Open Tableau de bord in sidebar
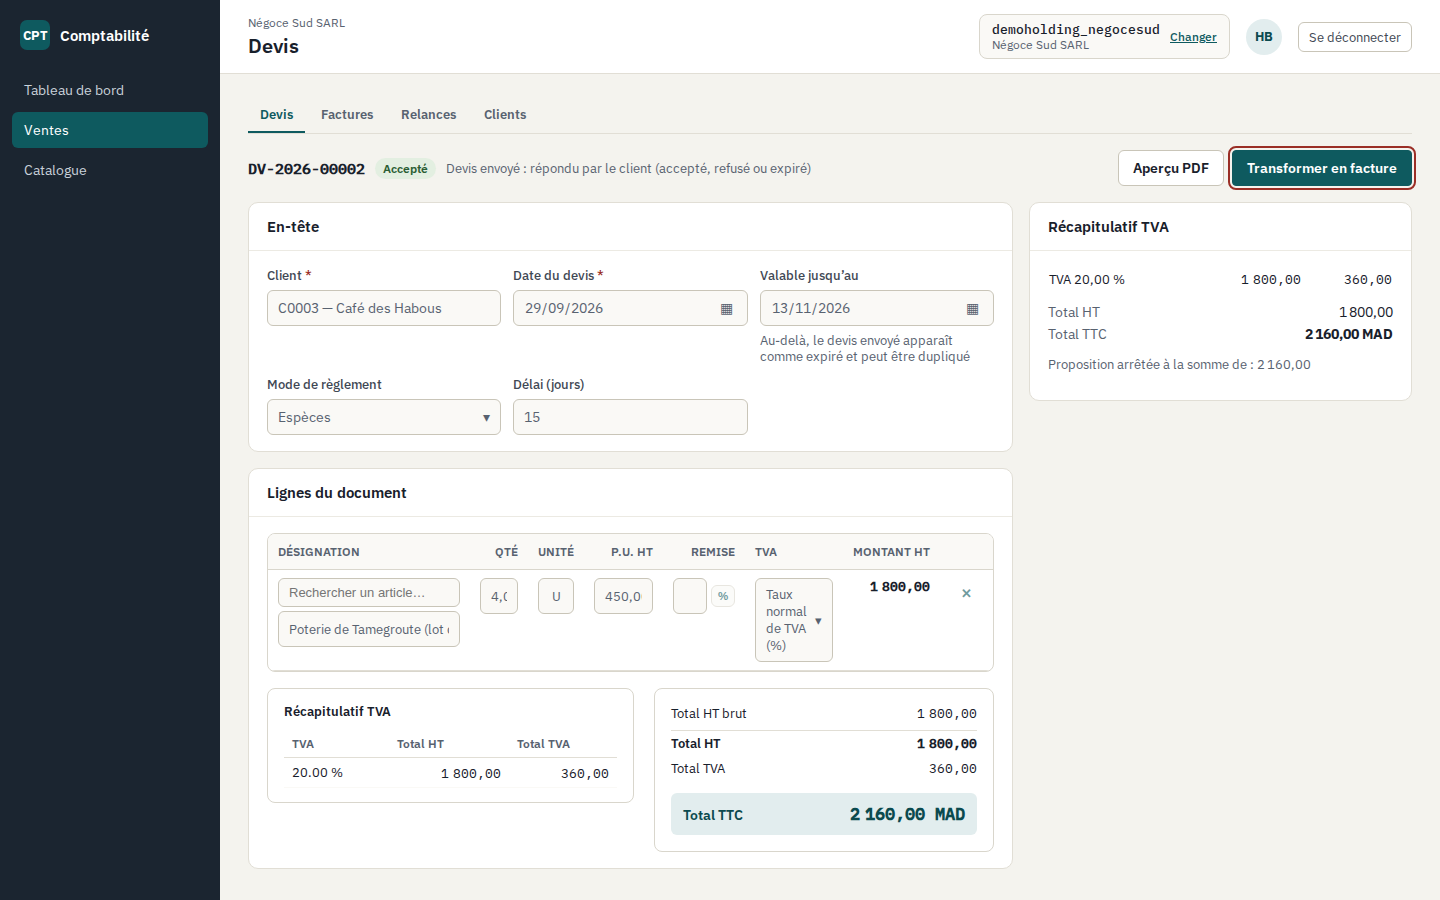Image resolution: width=1440 pixels, height=900 pixels. (x=110, y=90)
